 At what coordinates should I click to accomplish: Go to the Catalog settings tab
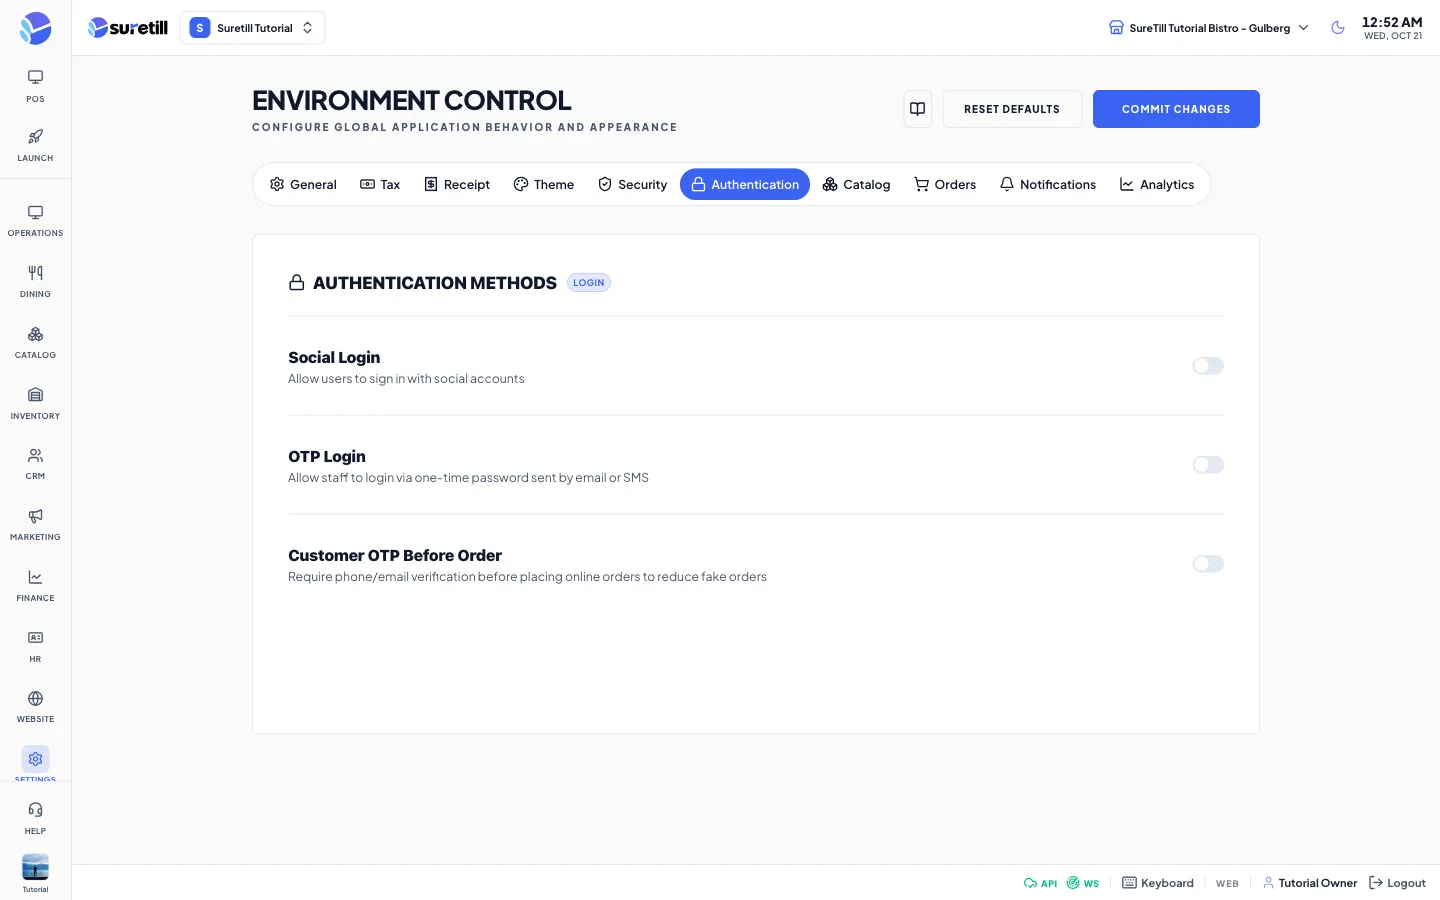pyautogui.click(x=856, y=184)
